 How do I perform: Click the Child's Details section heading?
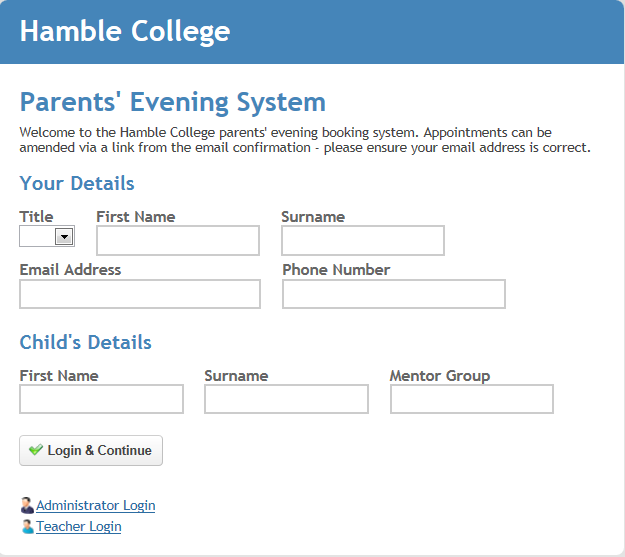tap(85, 342)
